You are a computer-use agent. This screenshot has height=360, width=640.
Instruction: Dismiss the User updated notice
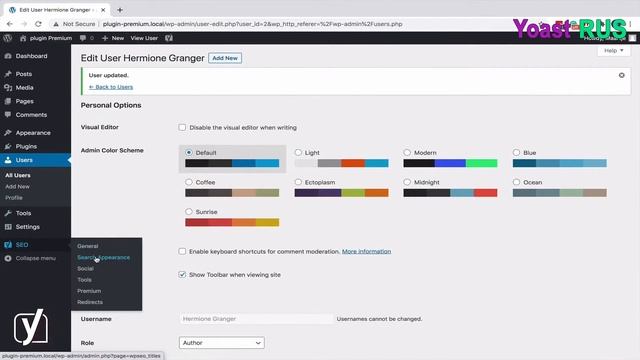[622, 75]
